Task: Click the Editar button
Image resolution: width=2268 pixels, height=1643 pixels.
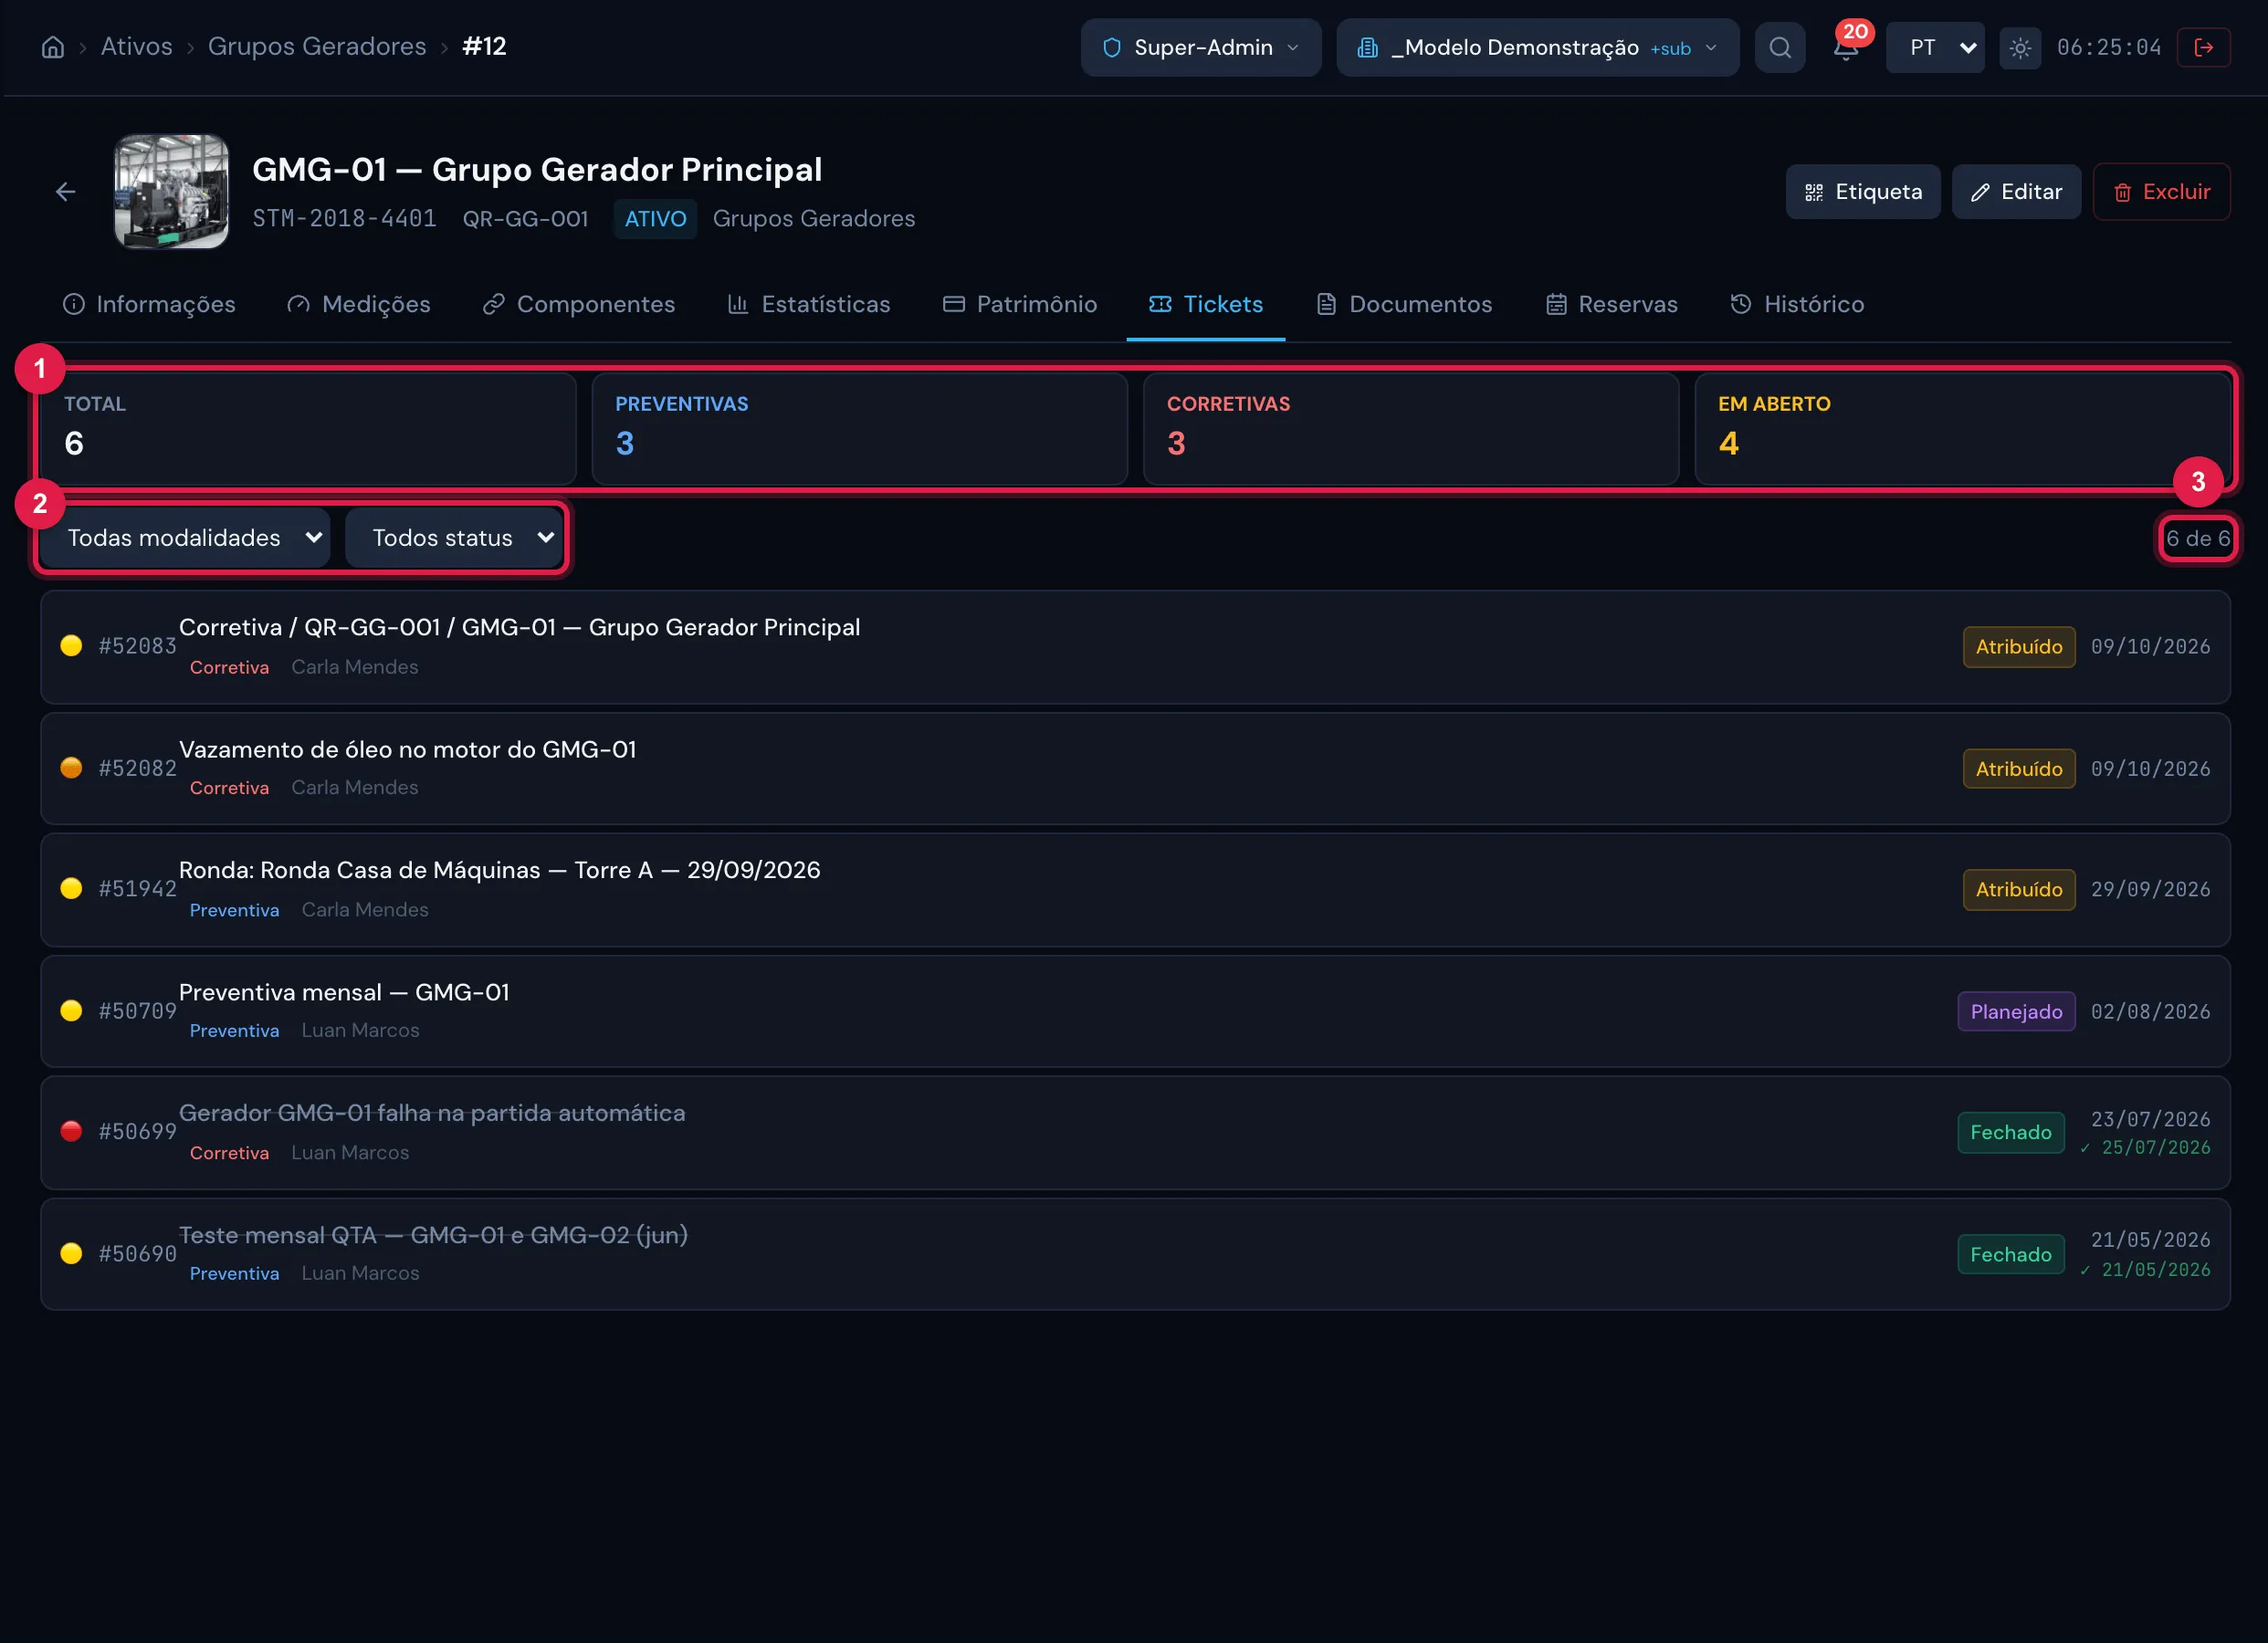Action: pyautogui.click(x=2016, y=192)
